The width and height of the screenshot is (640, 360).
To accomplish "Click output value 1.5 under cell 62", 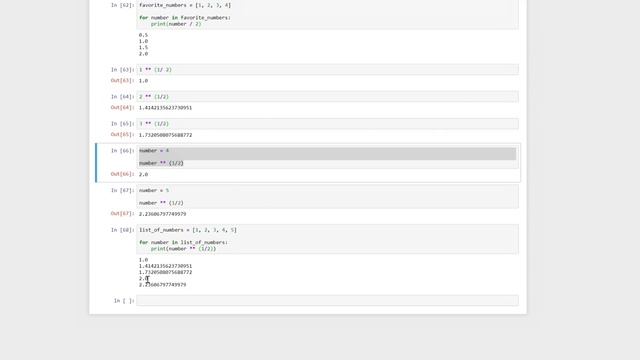I will [143, 48].
